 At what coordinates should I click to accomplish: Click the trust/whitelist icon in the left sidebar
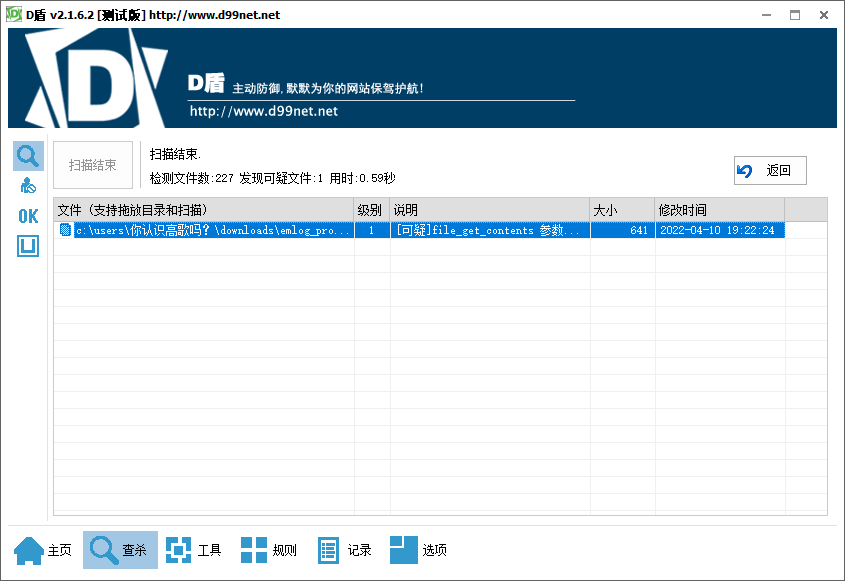(x=27, y=184)
